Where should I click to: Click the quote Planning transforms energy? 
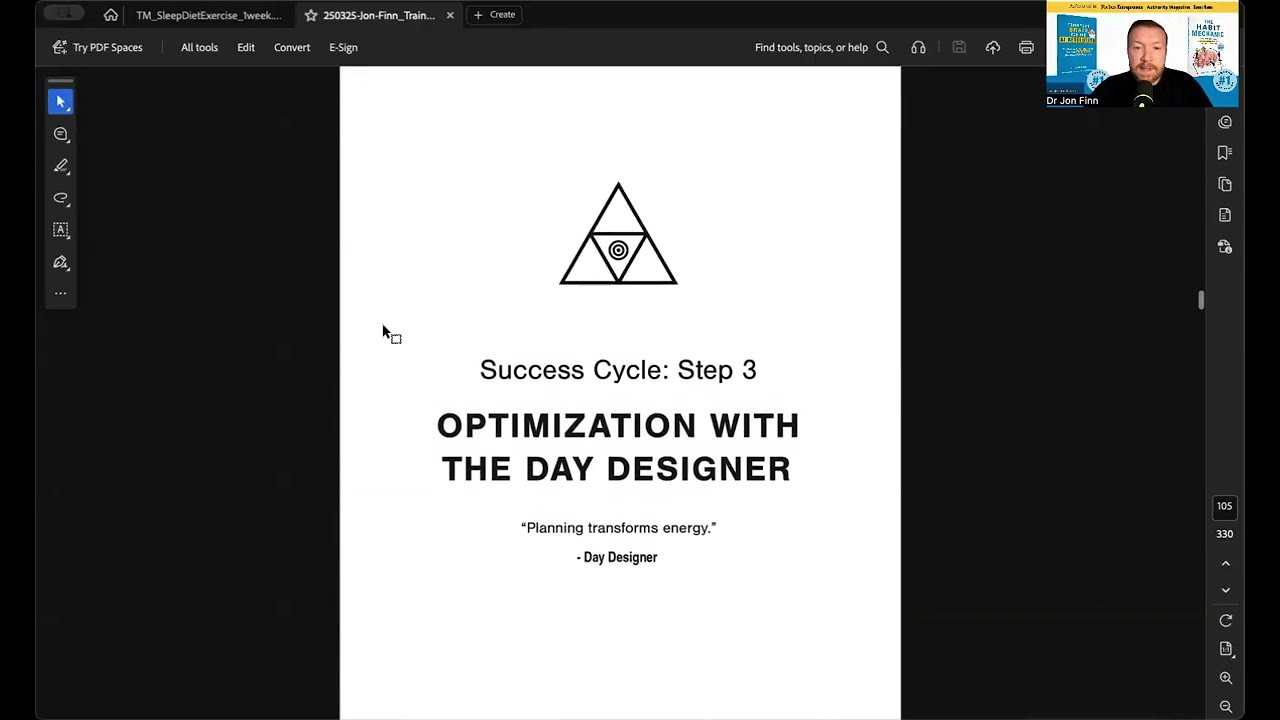click(618, 528)
